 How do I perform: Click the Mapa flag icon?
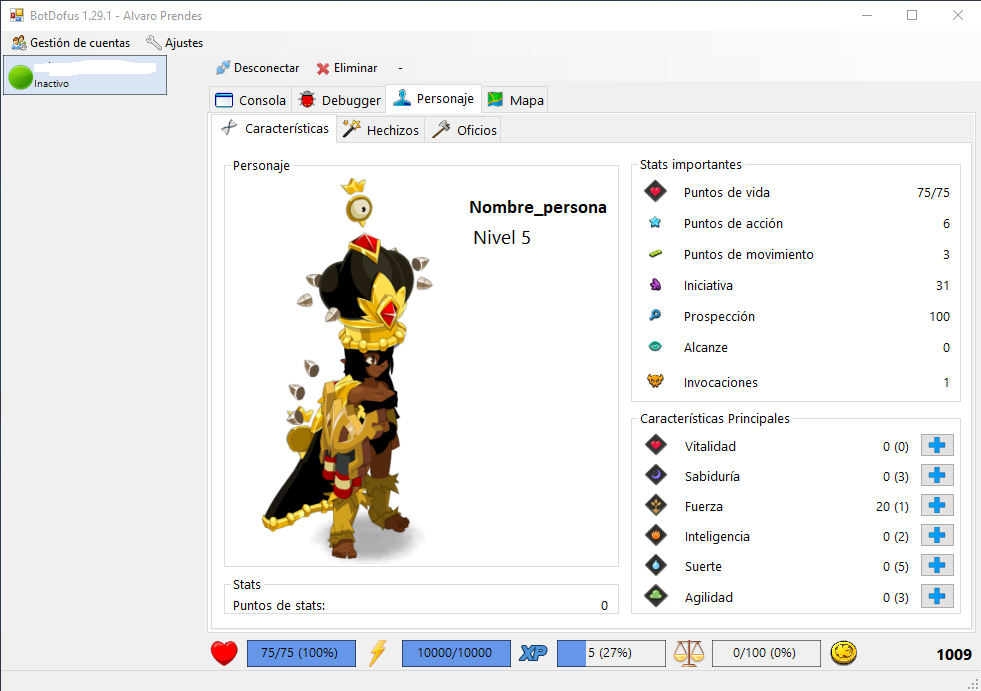pos(496,100)
